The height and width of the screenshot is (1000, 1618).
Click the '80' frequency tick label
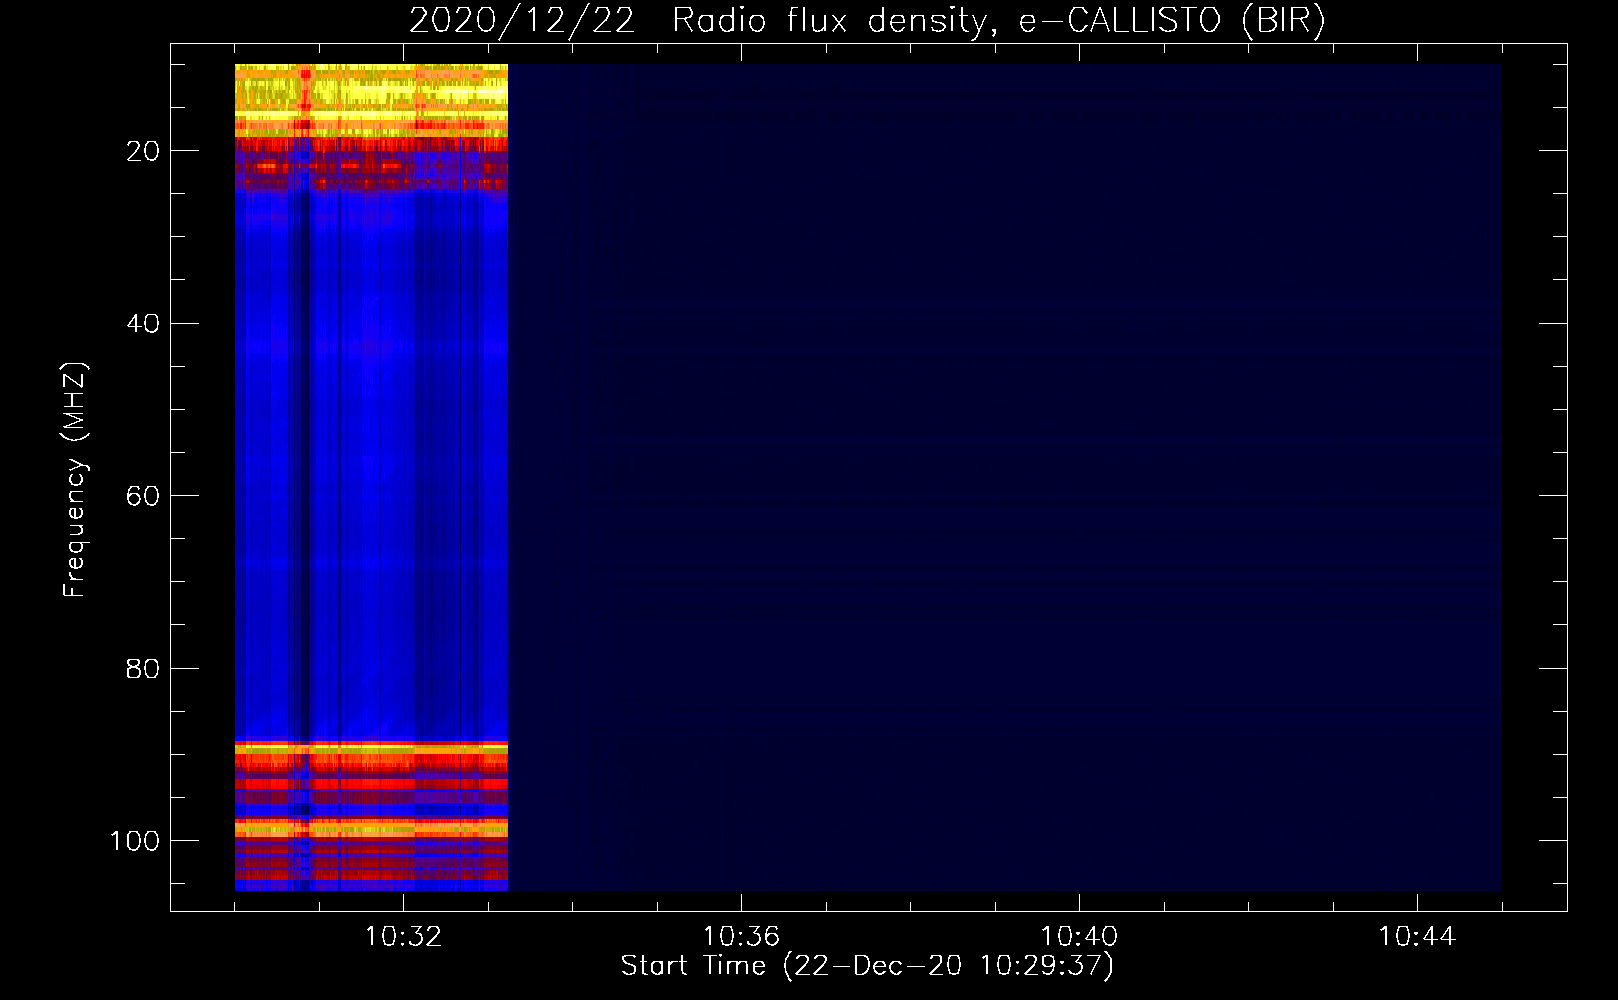coord(143,669)
